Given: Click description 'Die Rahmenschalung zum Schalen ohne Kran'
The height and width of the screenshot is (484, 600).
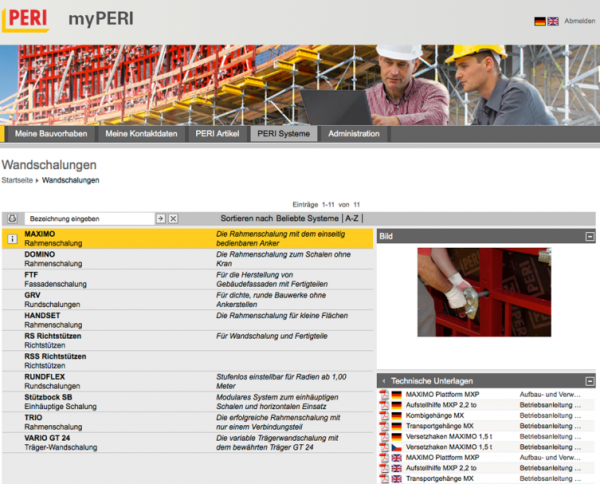Looking at the screenshot, I should pos(284,259).
